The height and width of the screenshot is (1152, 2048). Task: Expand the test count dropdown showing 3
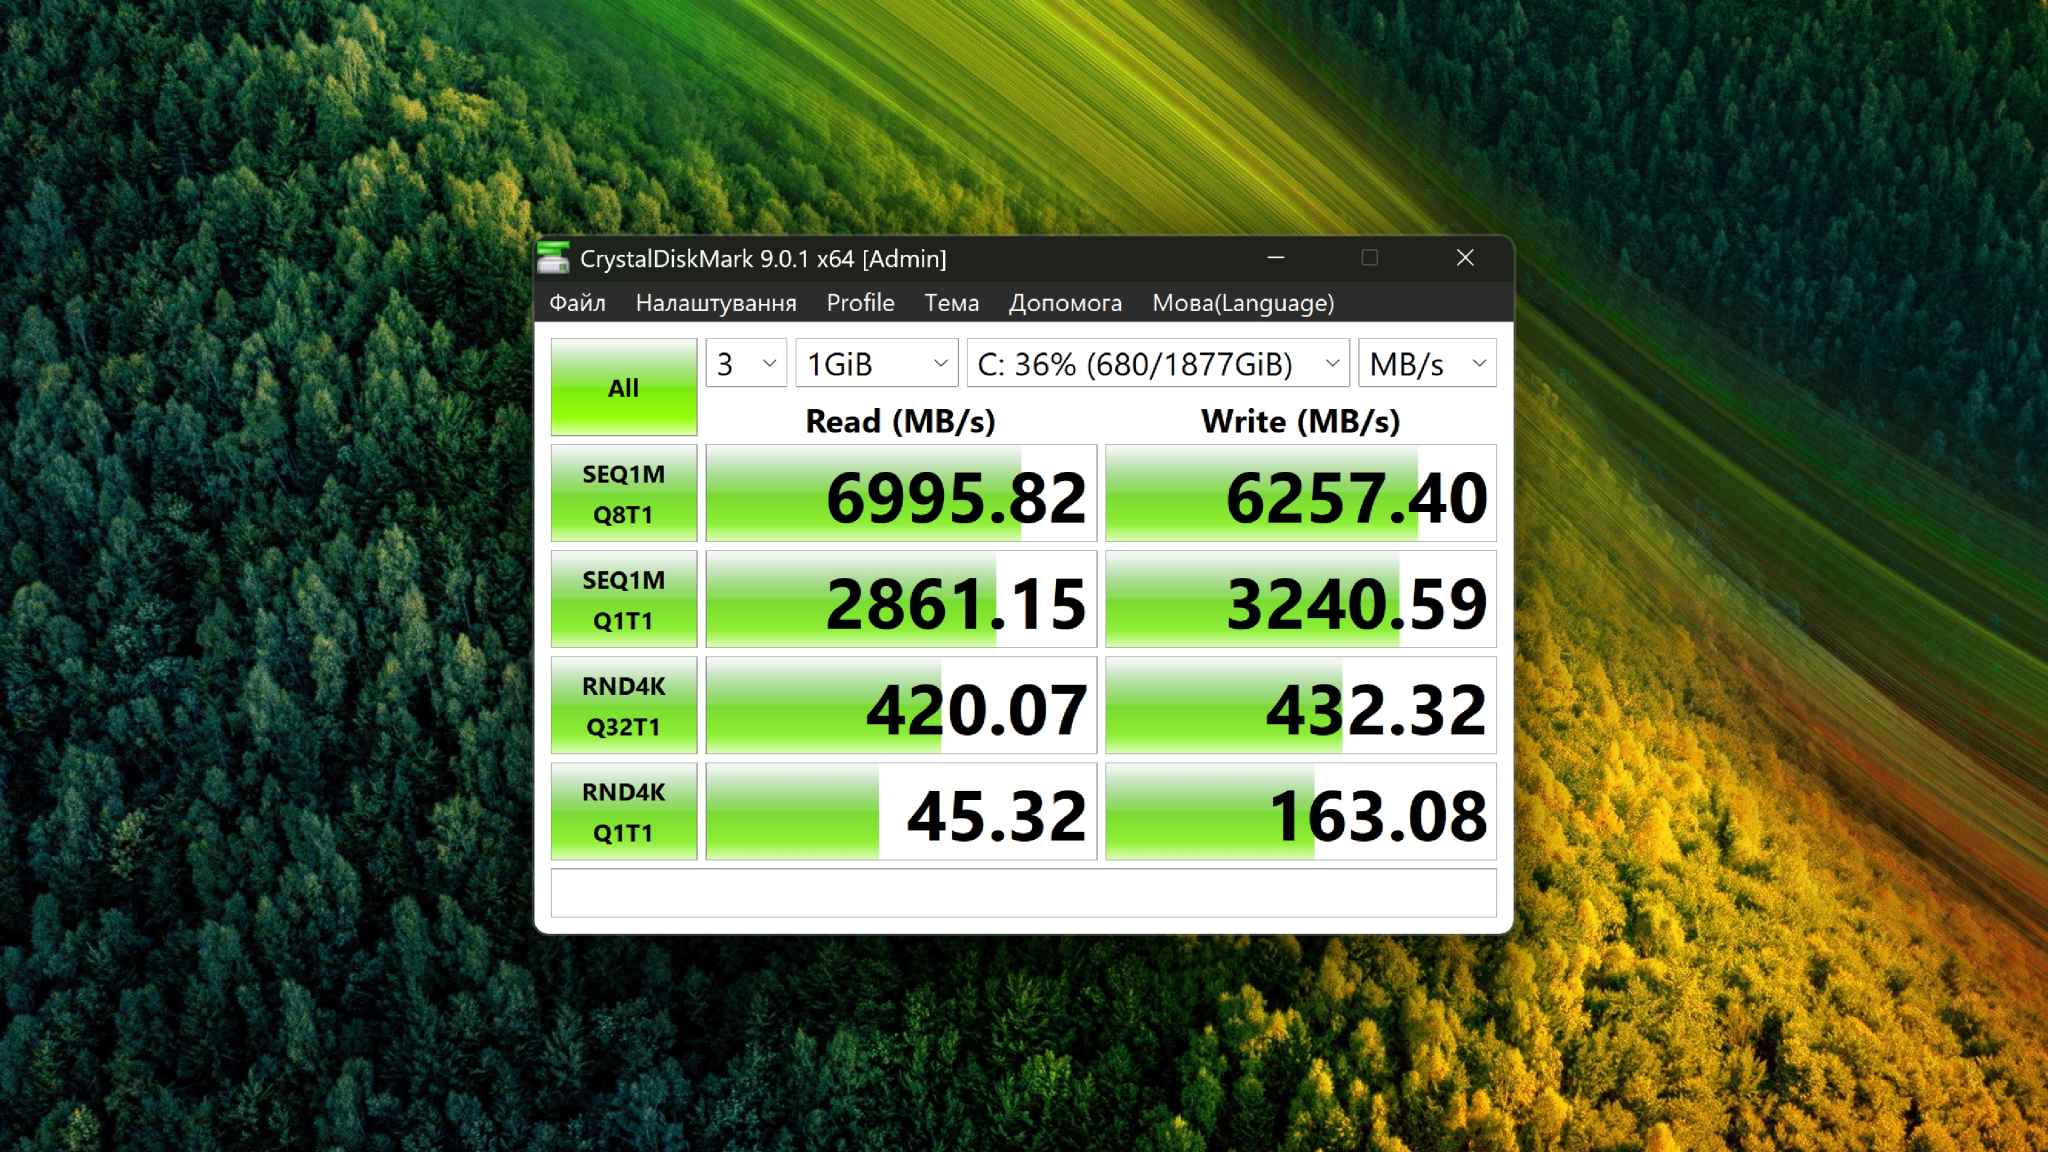(x=746, y=364)
